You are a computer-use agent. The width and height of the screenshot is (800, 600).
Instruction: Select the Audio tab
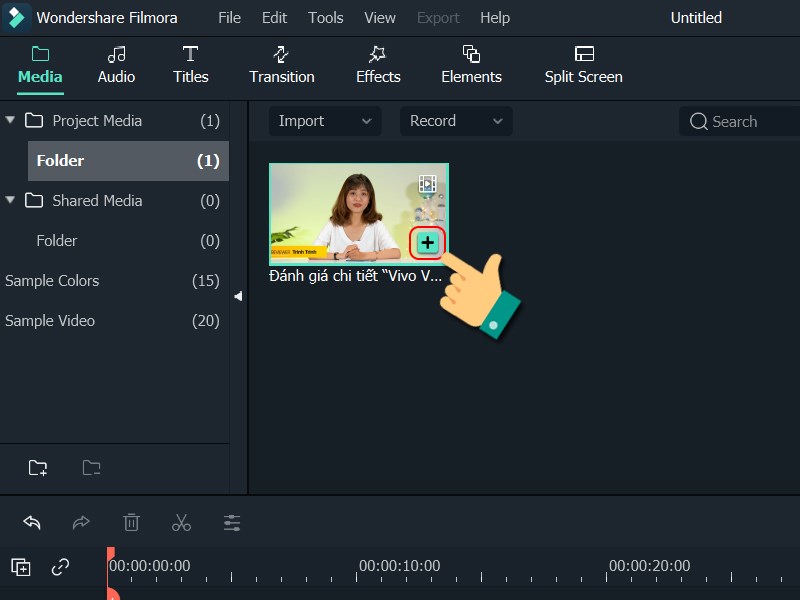click(x=116, y=66)
